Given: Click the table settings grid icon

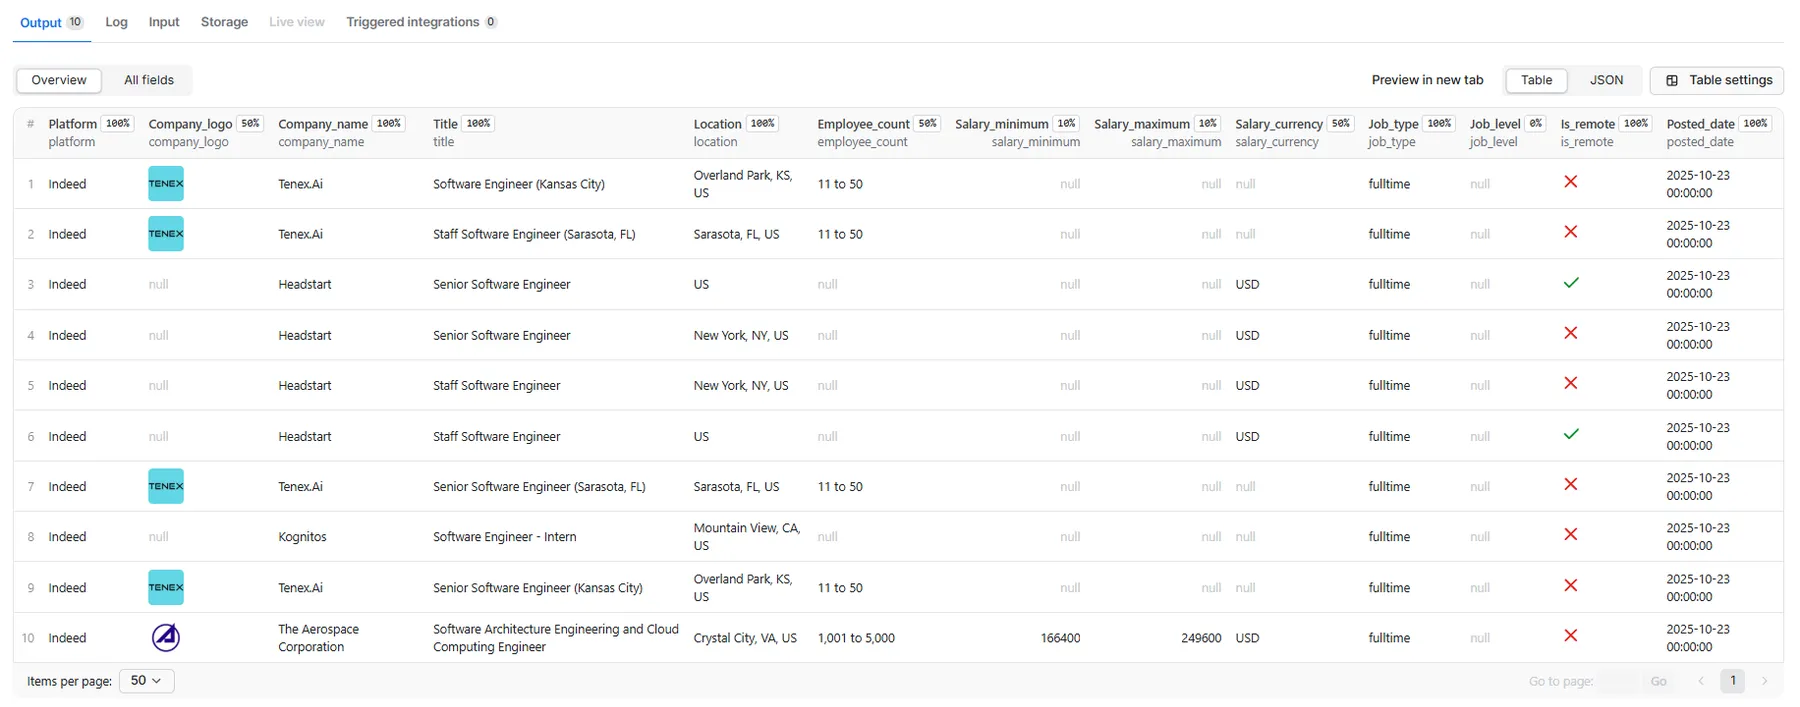Looking at the screenshot, I should pos(1672,80).
